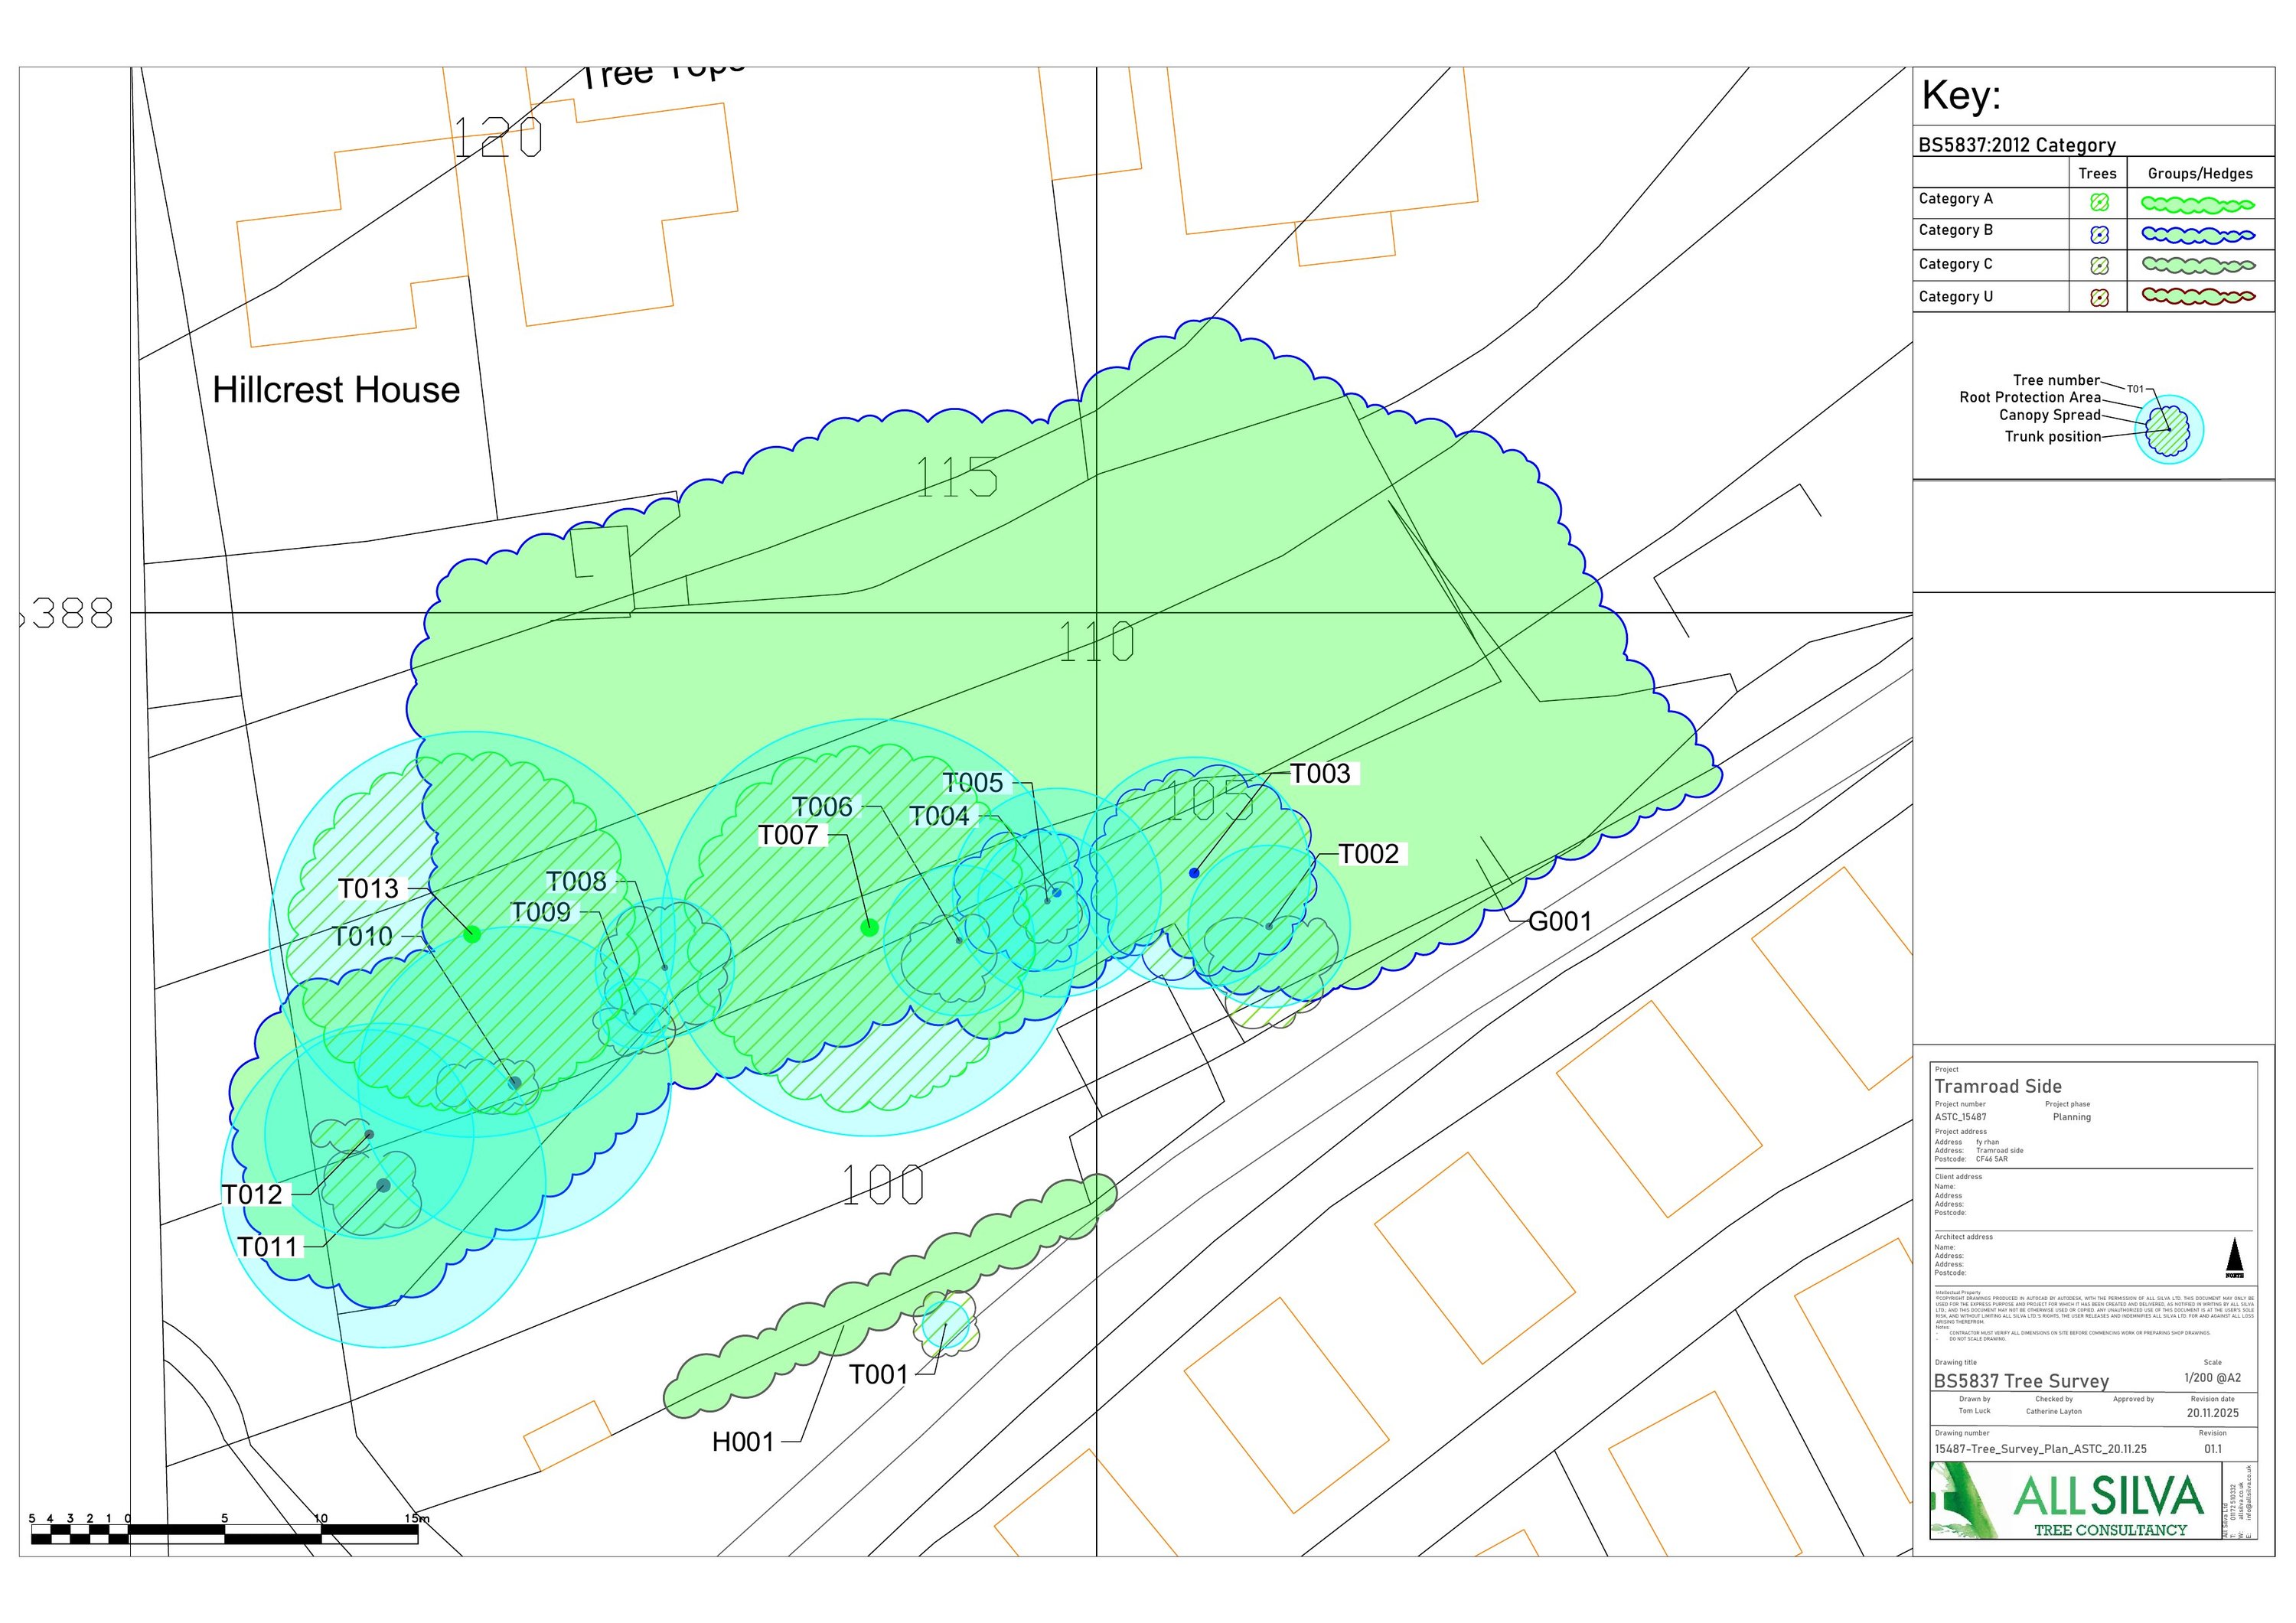2296x1623 pixels.
Task: Click the Category A groups/hedges green swatch
Action: pos(2197,204)
